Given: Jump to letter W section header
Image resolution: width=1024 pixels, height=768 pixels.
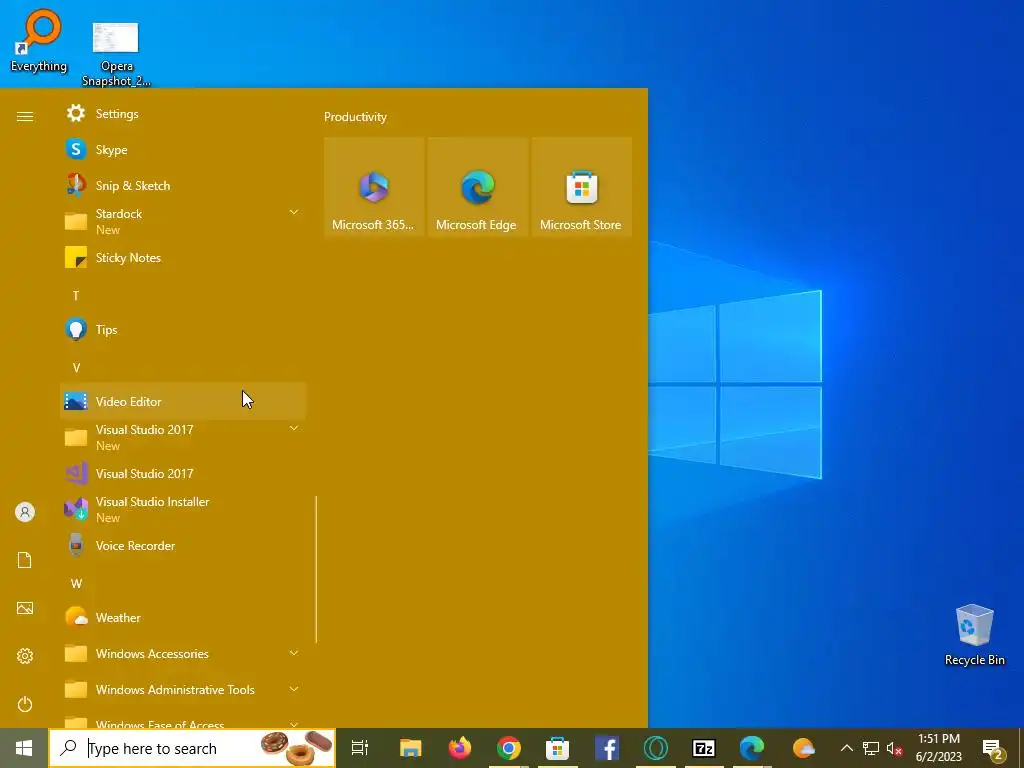Looking at the screenshot, I should [x=76, y=583].
